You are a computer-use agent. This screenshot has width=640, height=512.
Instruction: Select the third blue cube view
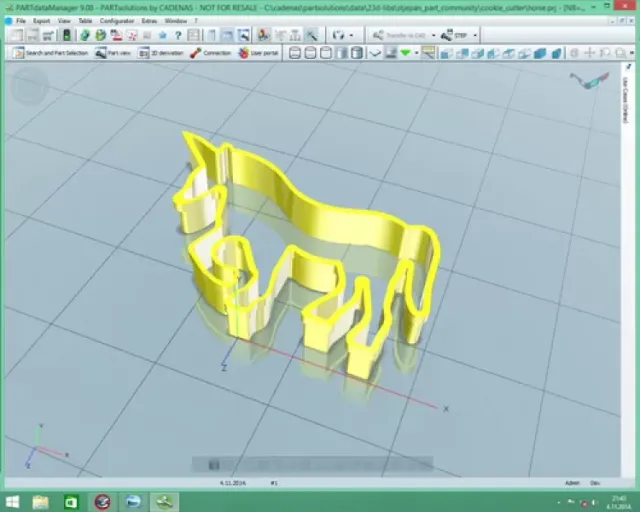tap(478, 53)
